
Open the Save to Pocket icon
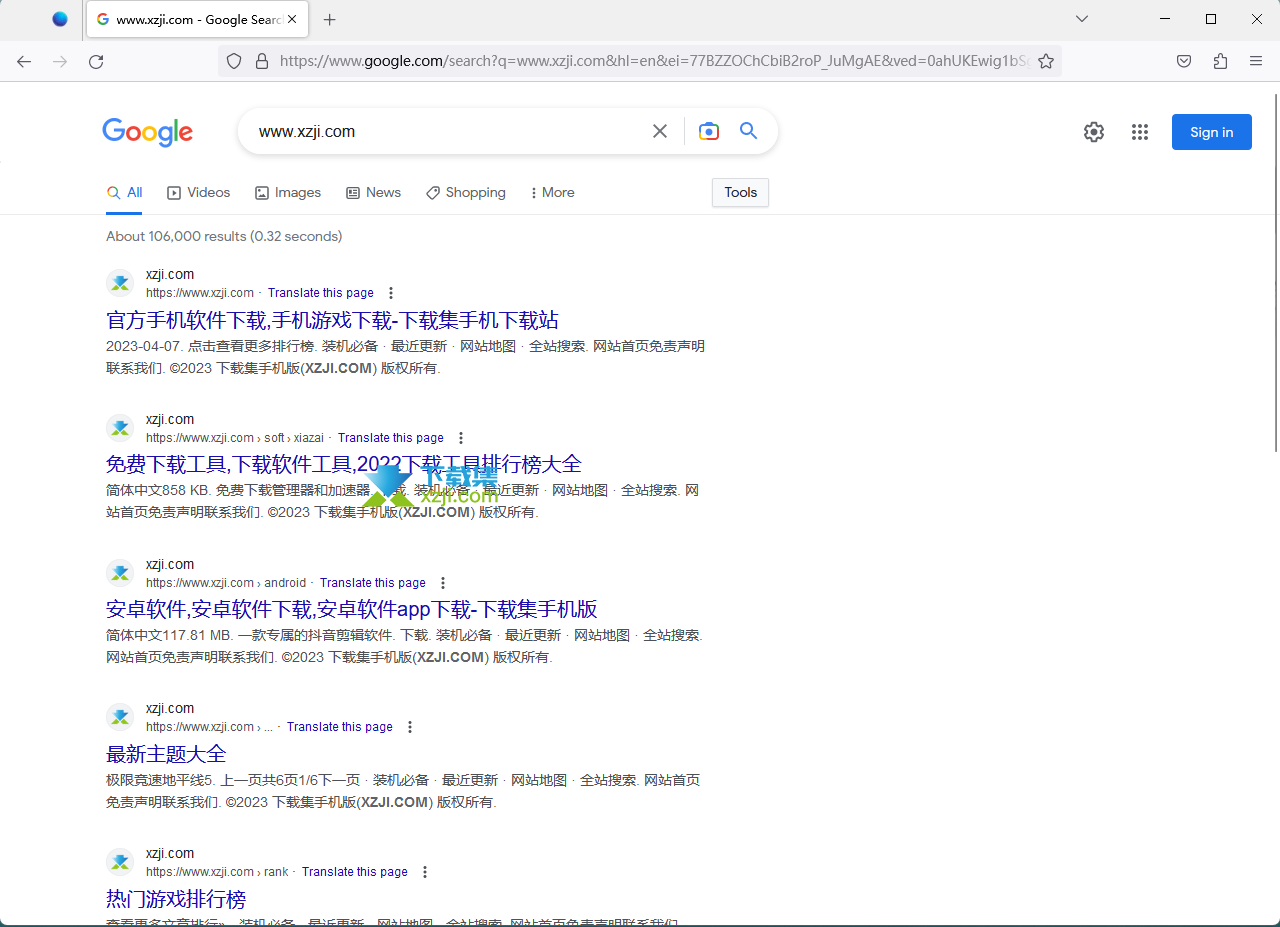1184,61
